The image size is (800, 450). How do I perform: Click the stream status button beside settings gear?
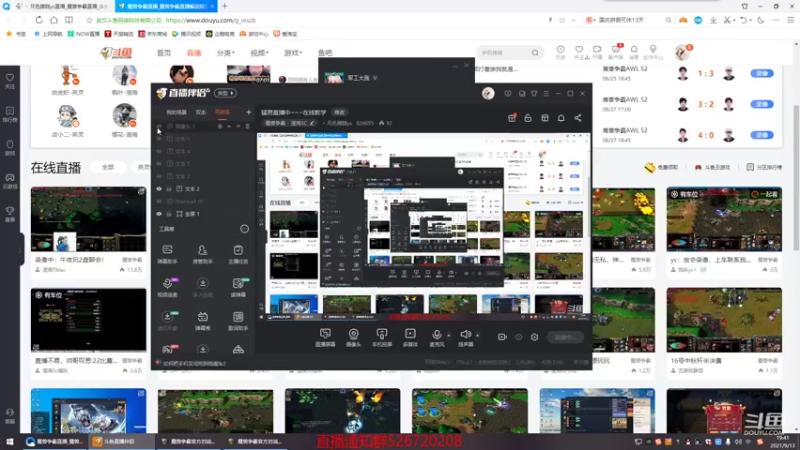pos(565,337)
